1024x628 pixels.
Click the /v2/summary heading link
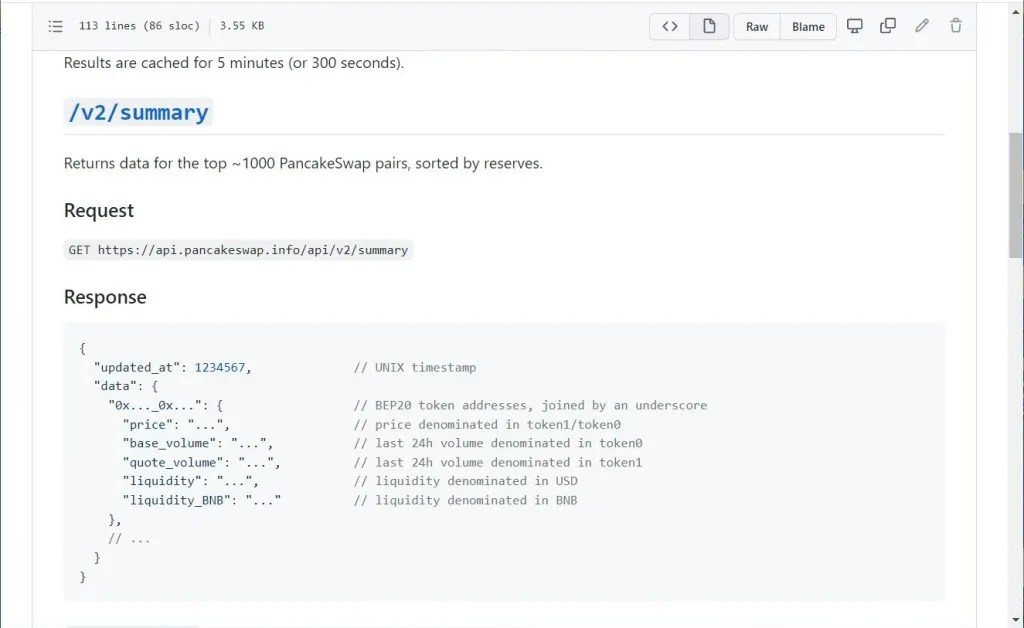click(138, 112)
